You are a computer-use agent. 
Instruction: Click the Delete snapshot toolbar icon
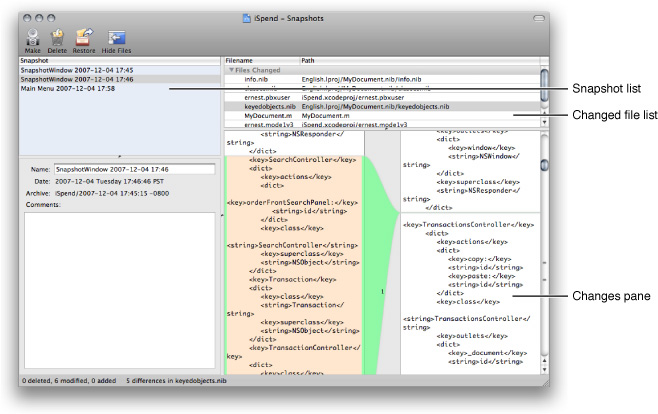58,38
